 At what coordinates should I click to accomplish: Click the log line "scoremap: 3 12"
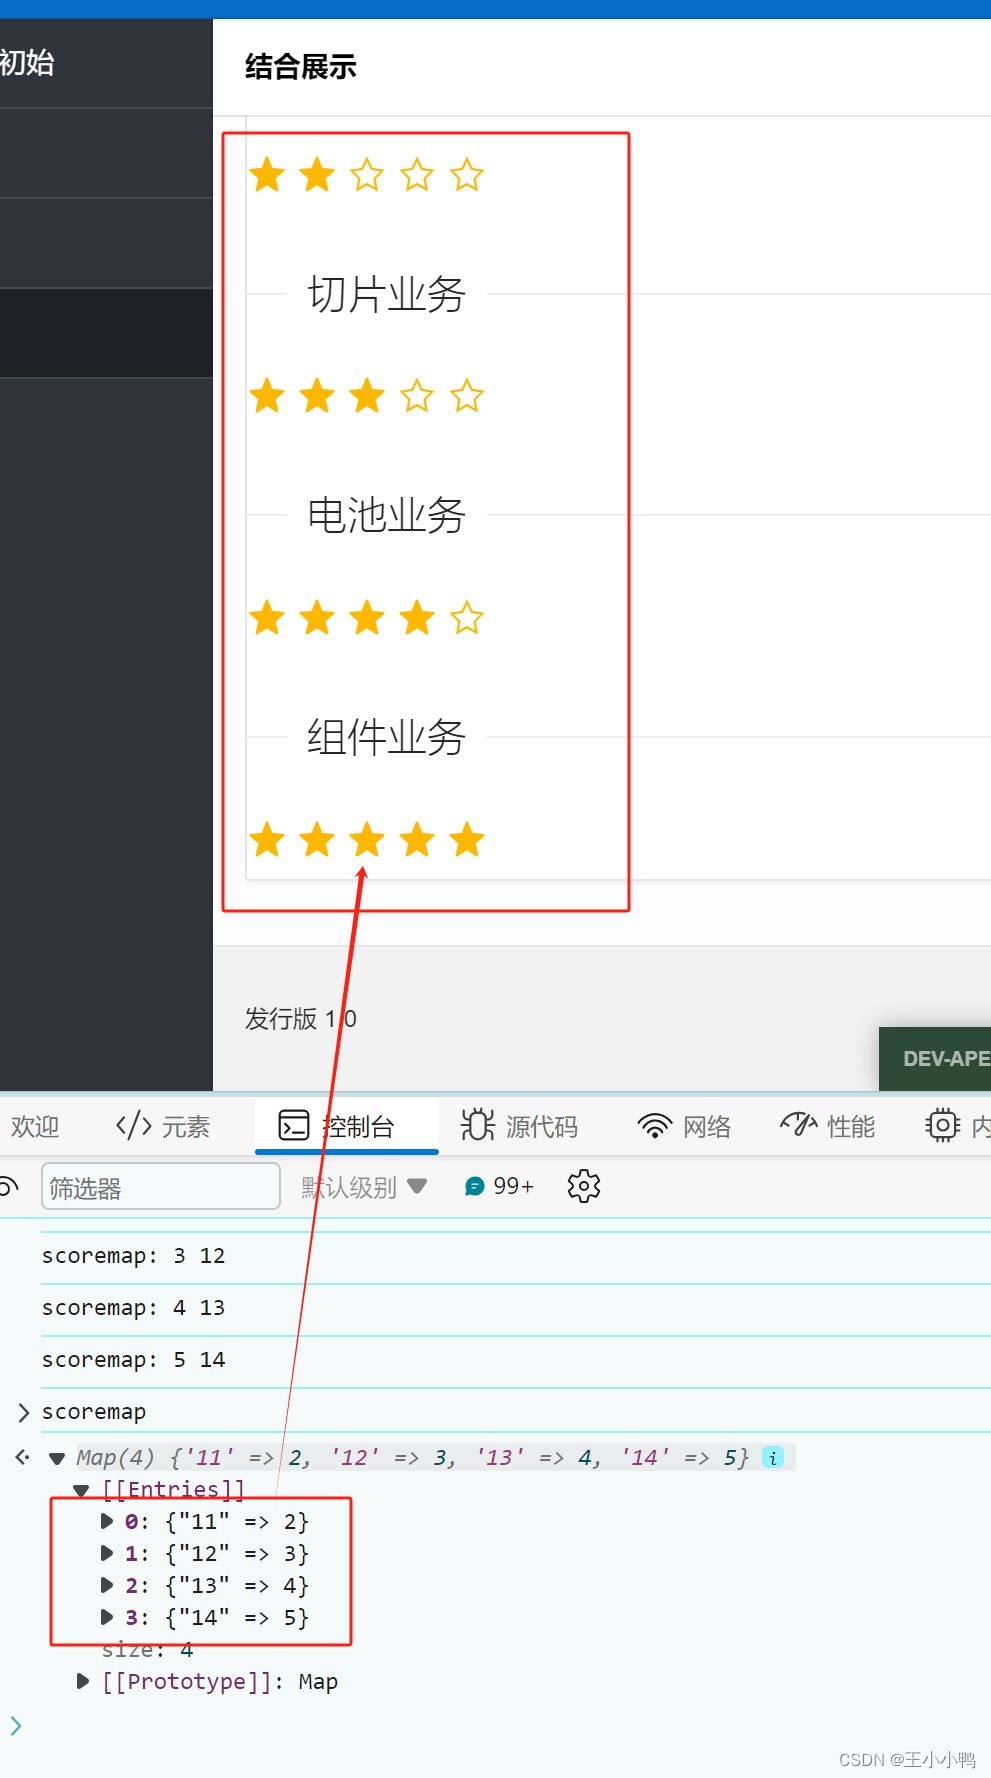[x=133, y=1256]
